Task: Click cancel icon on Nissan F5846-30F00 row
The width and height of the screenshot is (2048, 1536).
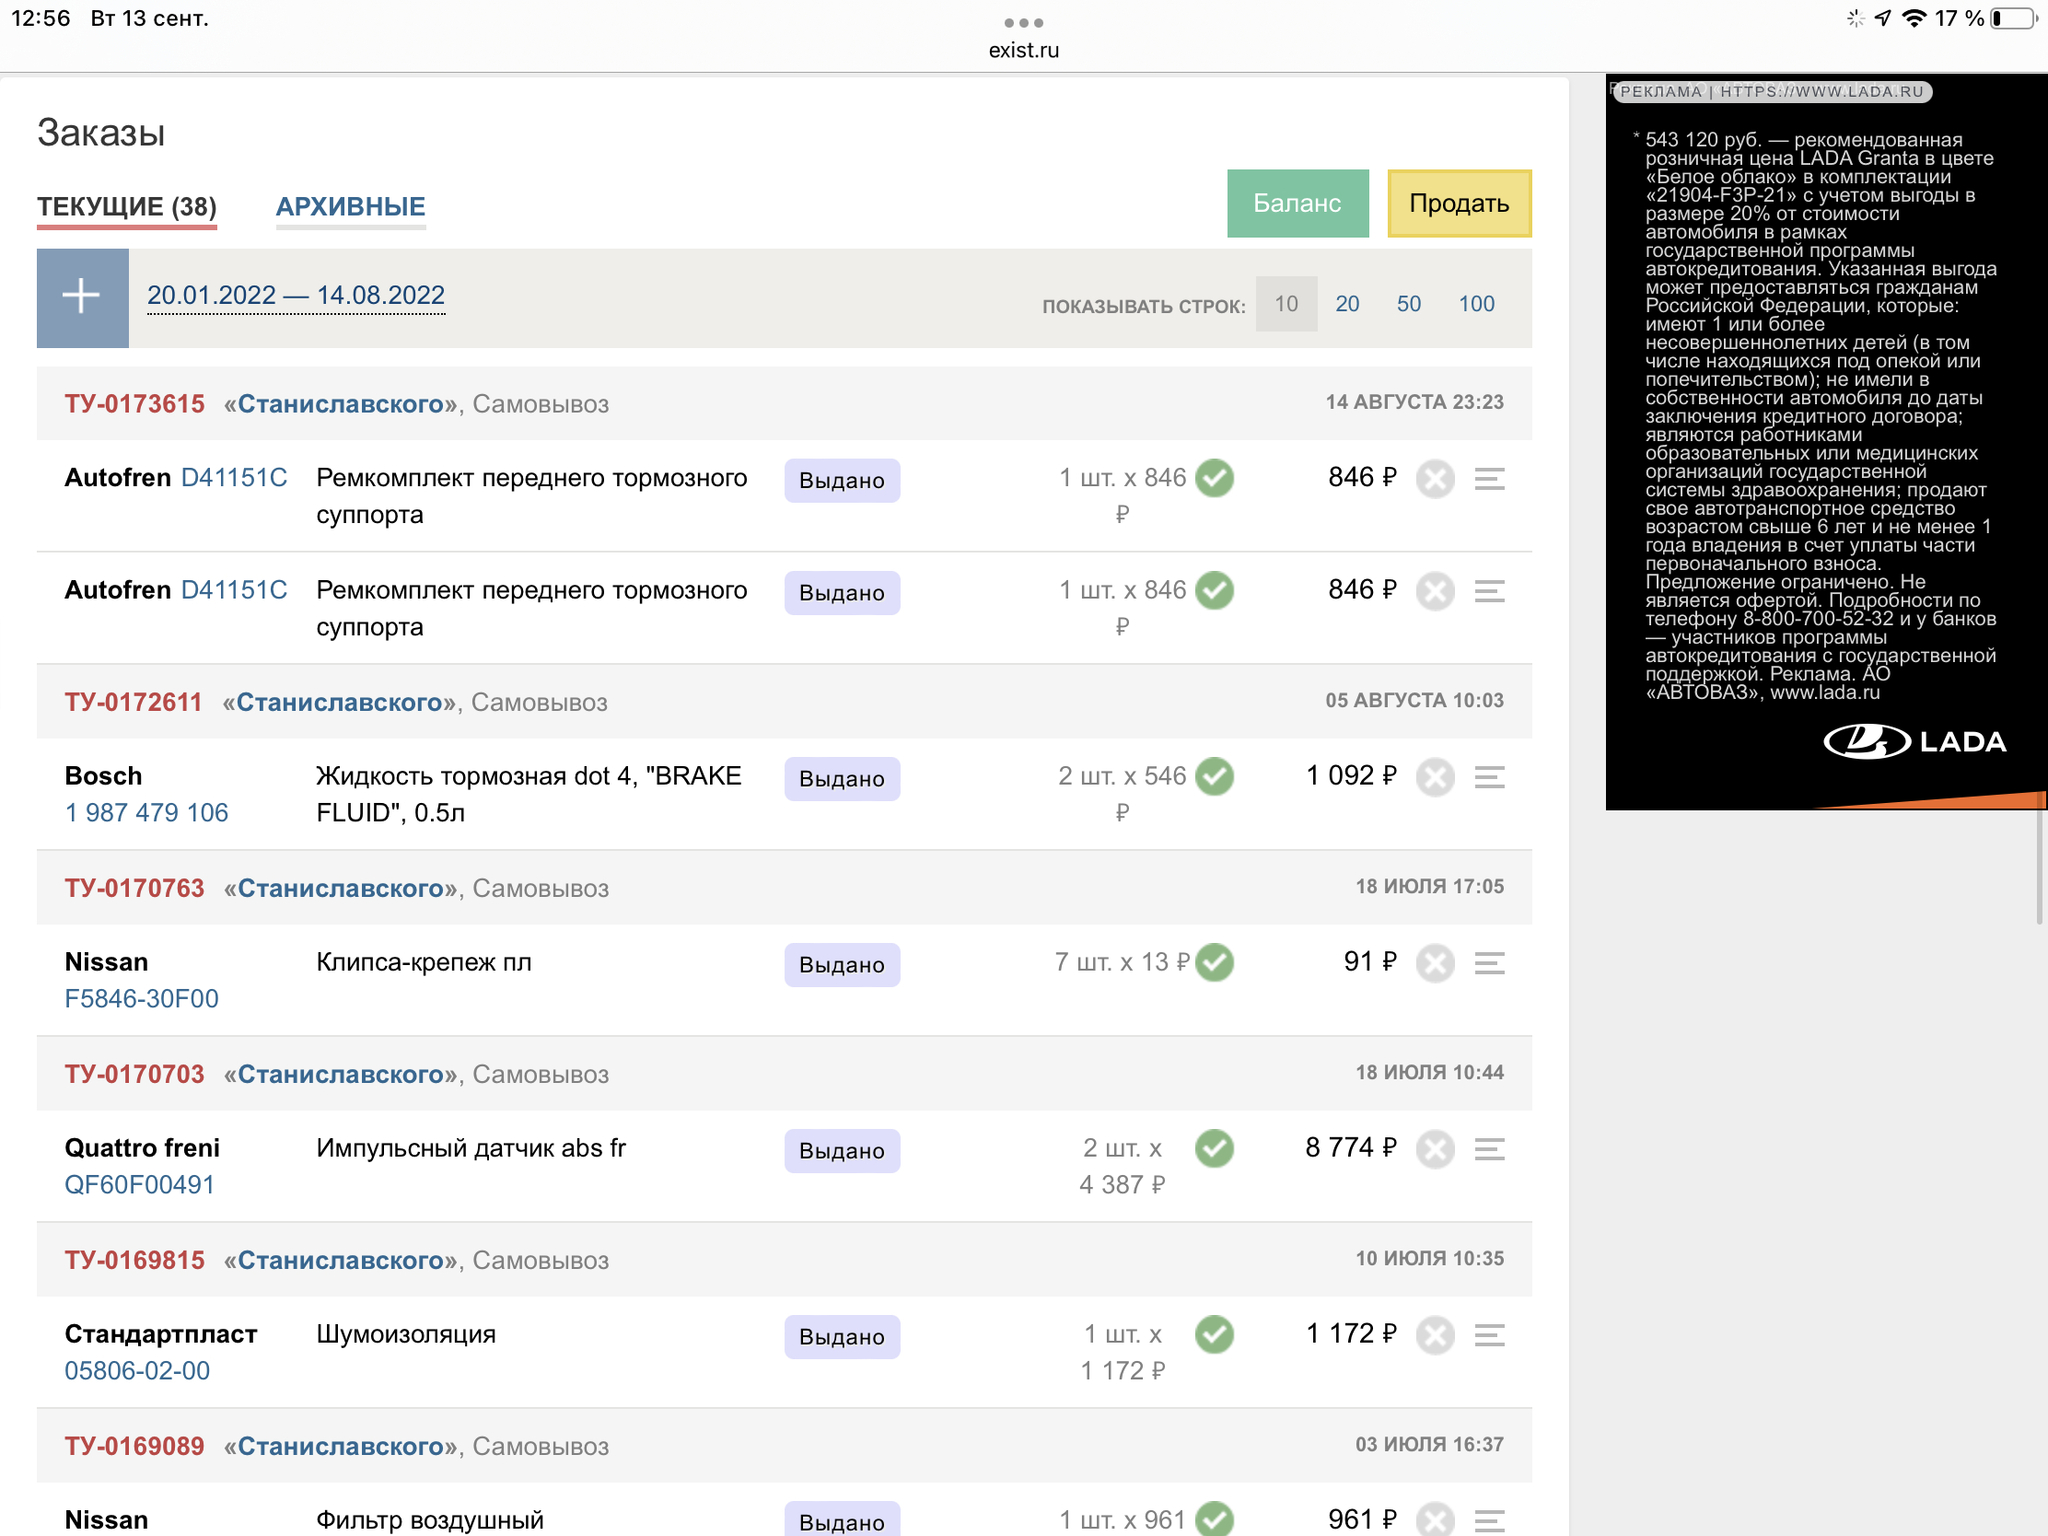Action: 1435,963
